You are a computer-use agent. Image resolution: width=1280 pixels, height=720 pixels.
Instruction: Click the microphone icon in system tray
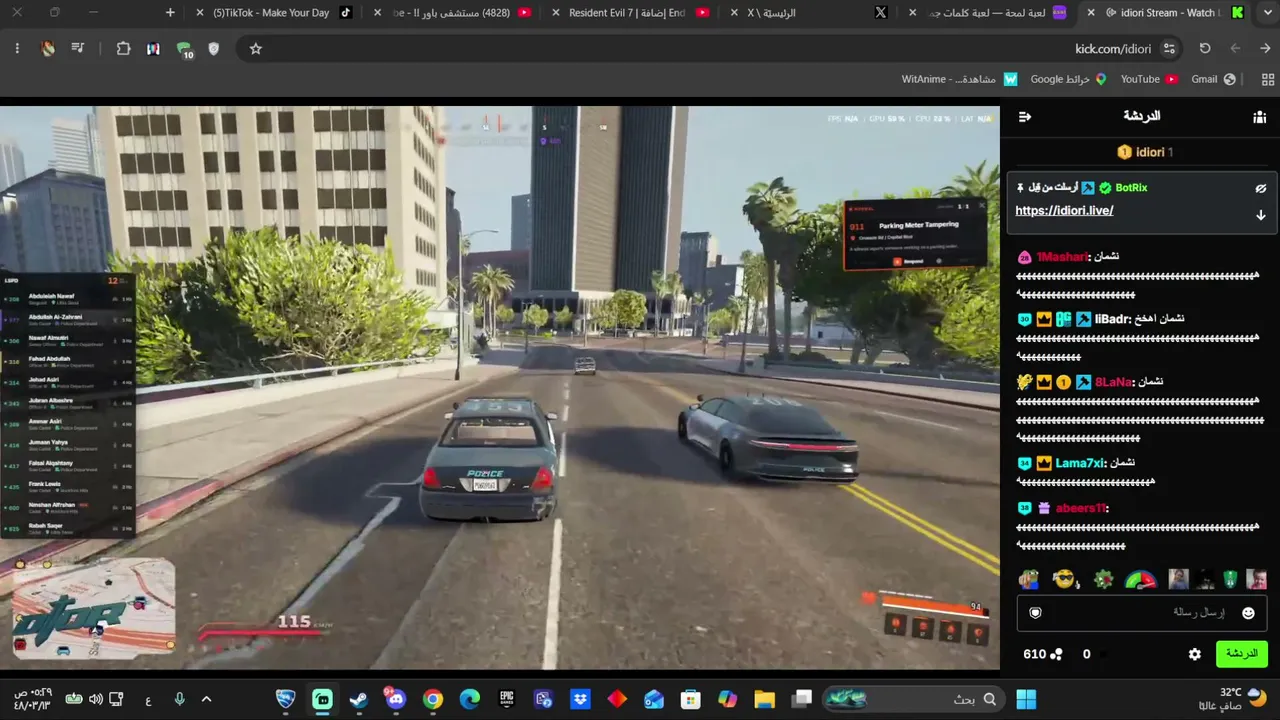[179, 699]
